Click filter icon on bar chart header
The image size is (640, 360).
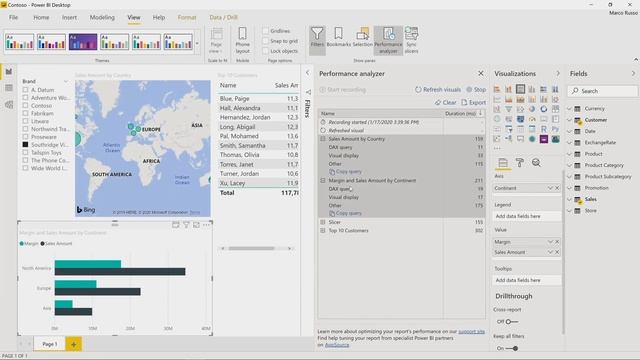tap(186, 225)
